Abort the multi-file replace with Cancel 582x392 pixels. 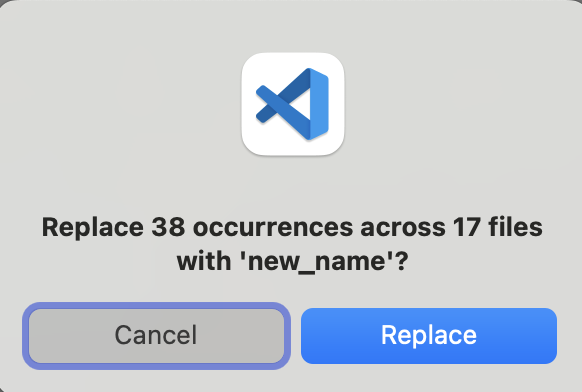tap(156, 336)
